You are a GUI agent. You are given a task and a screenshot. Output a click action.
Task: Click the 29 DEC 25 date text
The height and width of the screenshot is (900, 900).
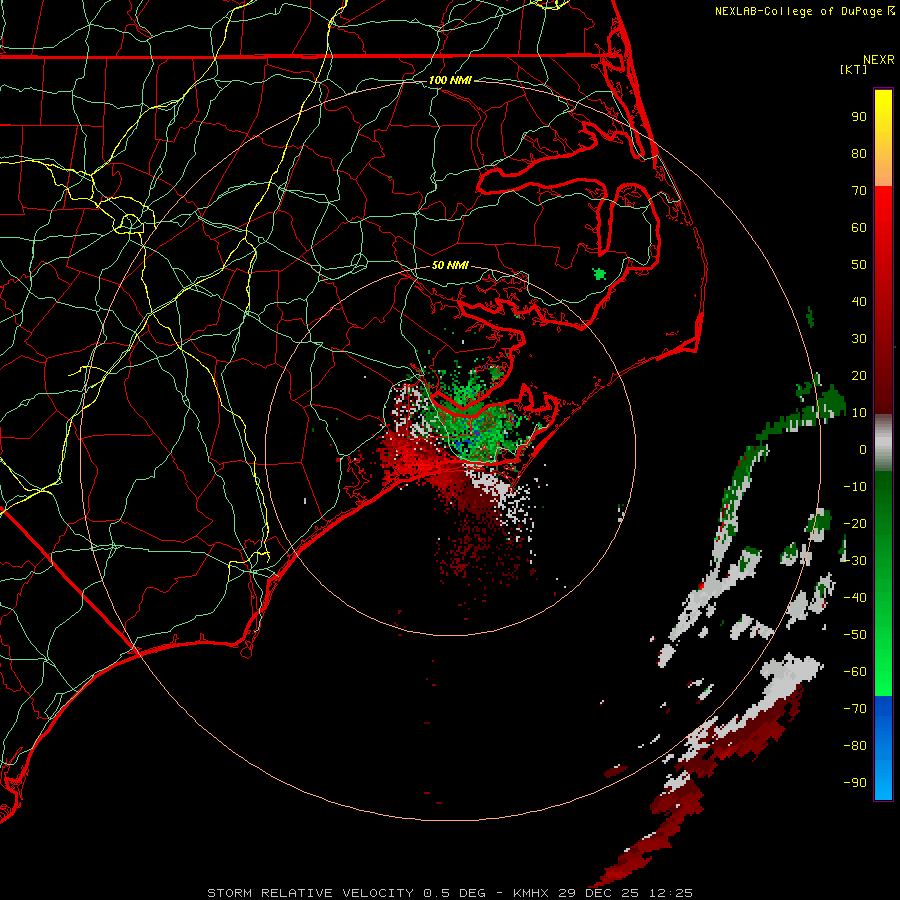coord(598,893)
